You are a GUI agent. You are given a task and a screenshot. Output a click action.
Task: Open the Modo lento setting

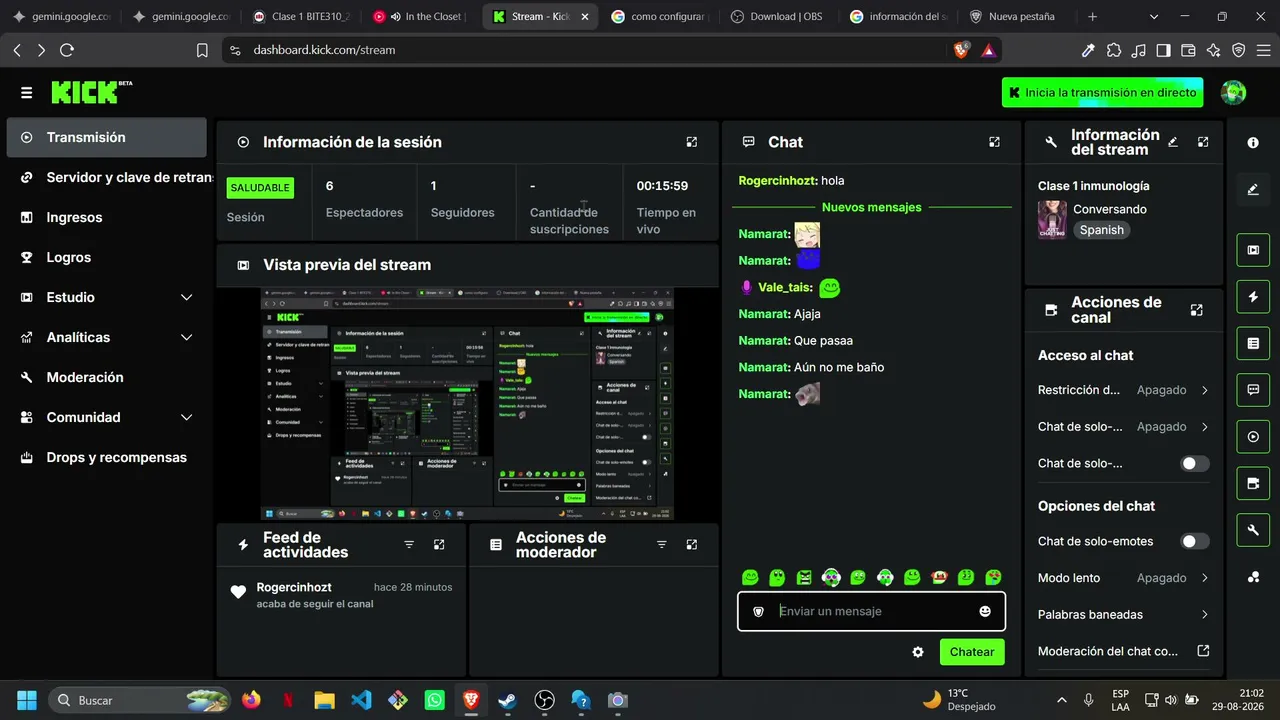pyautogui.click(x=1124, y=578)
